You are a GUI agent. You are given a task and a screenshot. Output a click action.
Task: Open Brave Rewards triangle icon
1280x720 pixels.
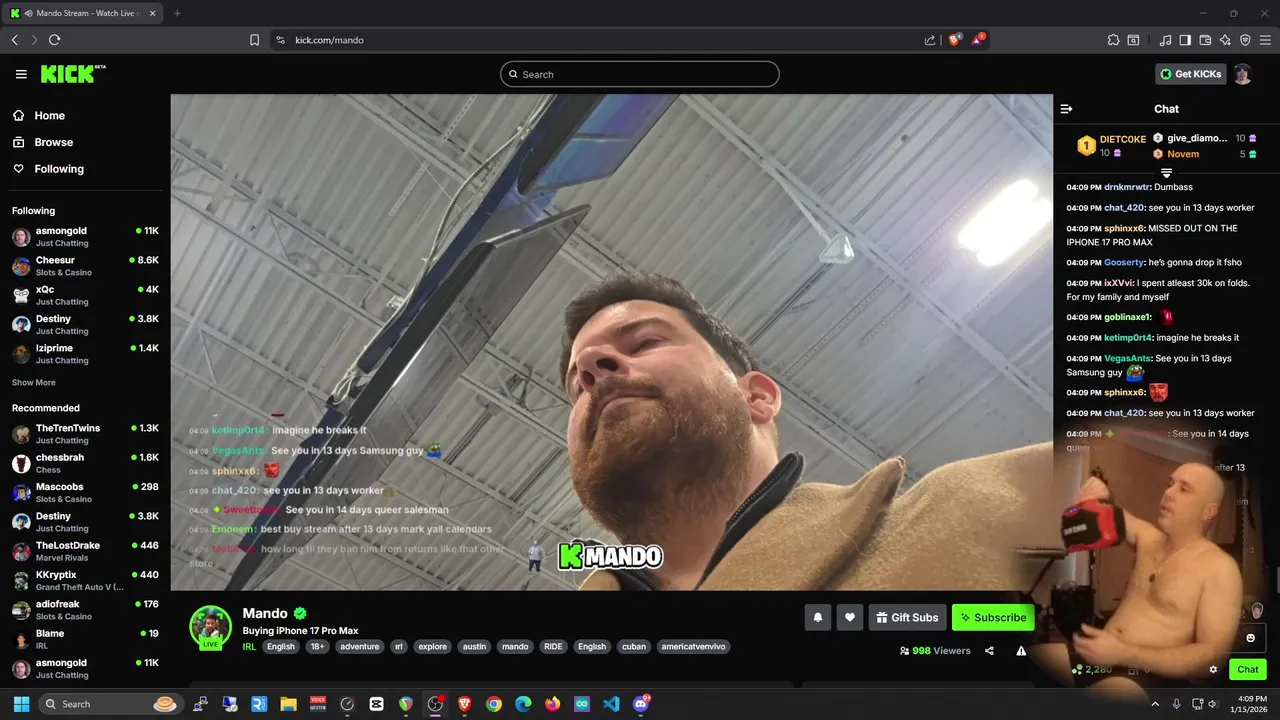pos(979,40)
